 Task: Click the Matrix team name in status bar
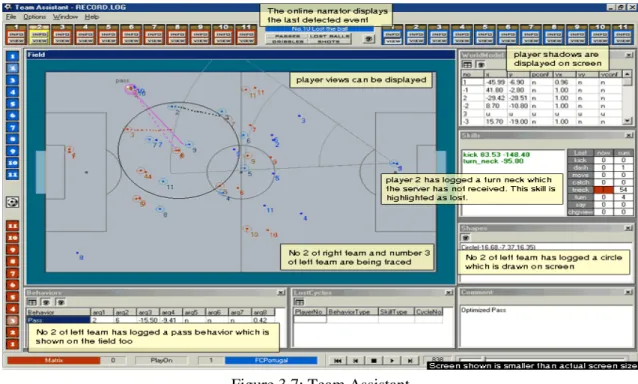pyautogui.click(x=54, y=360)
